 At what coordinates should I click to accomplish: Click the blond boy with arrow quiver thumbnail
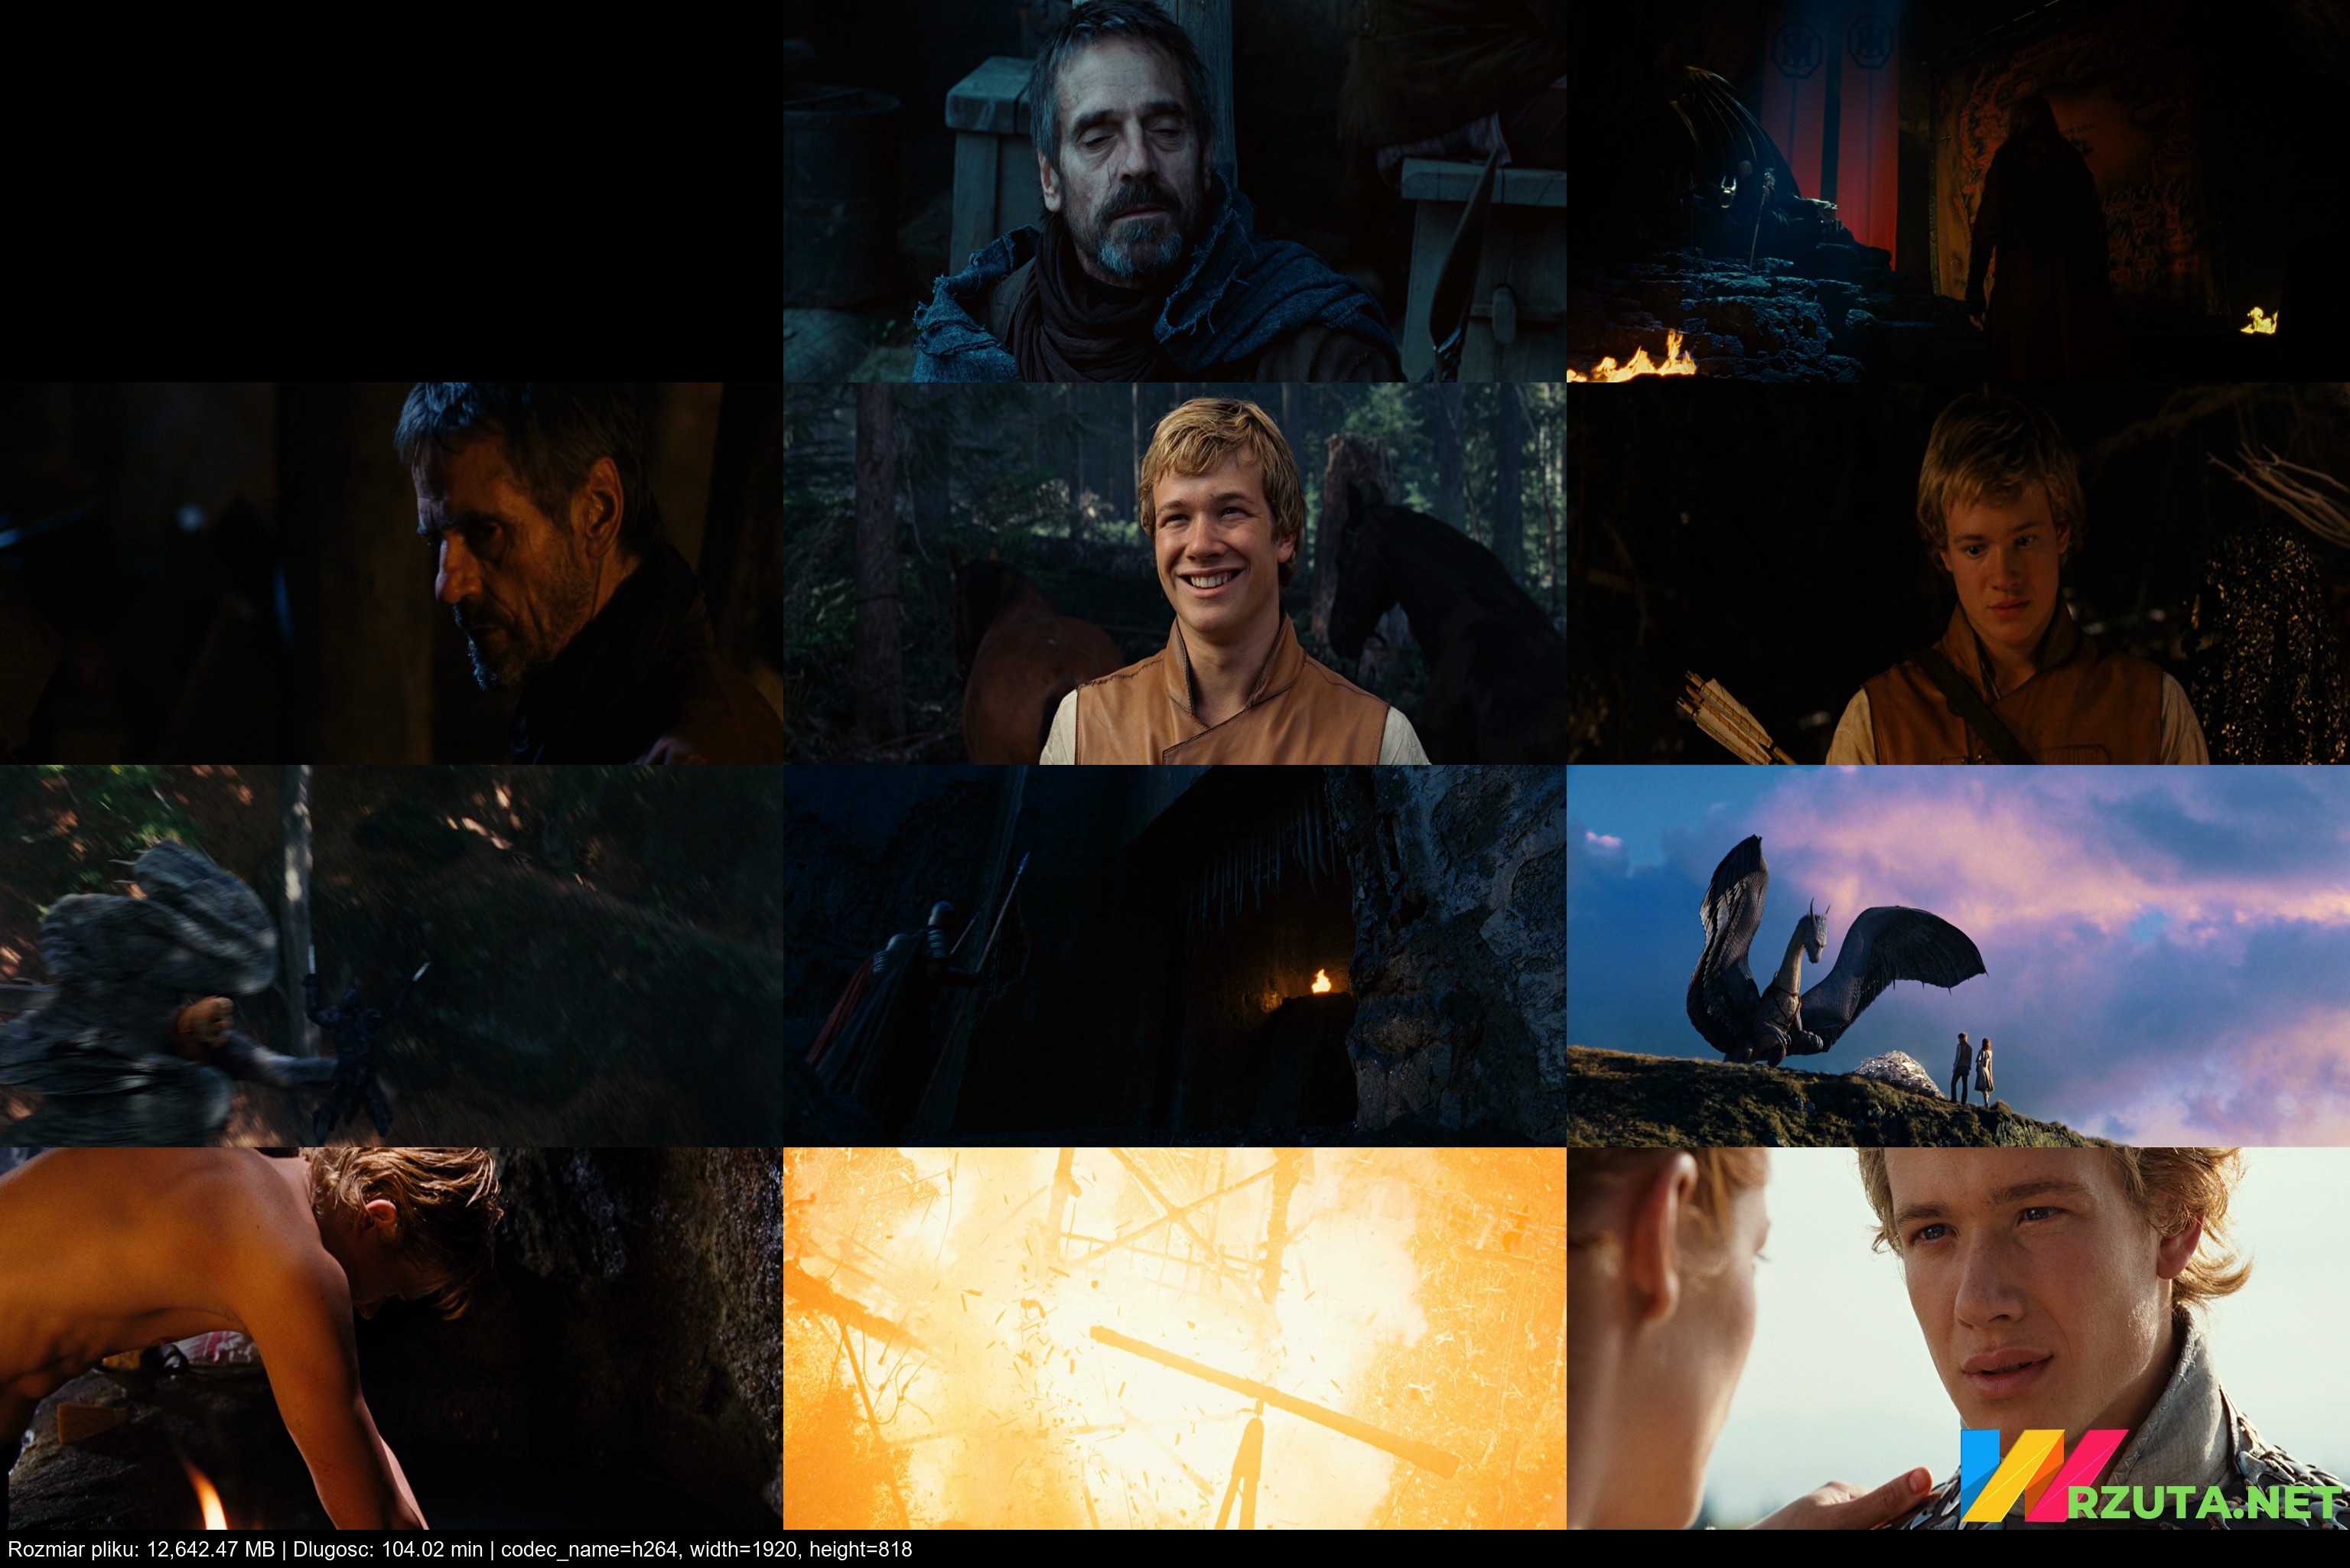click(1958, 573)
